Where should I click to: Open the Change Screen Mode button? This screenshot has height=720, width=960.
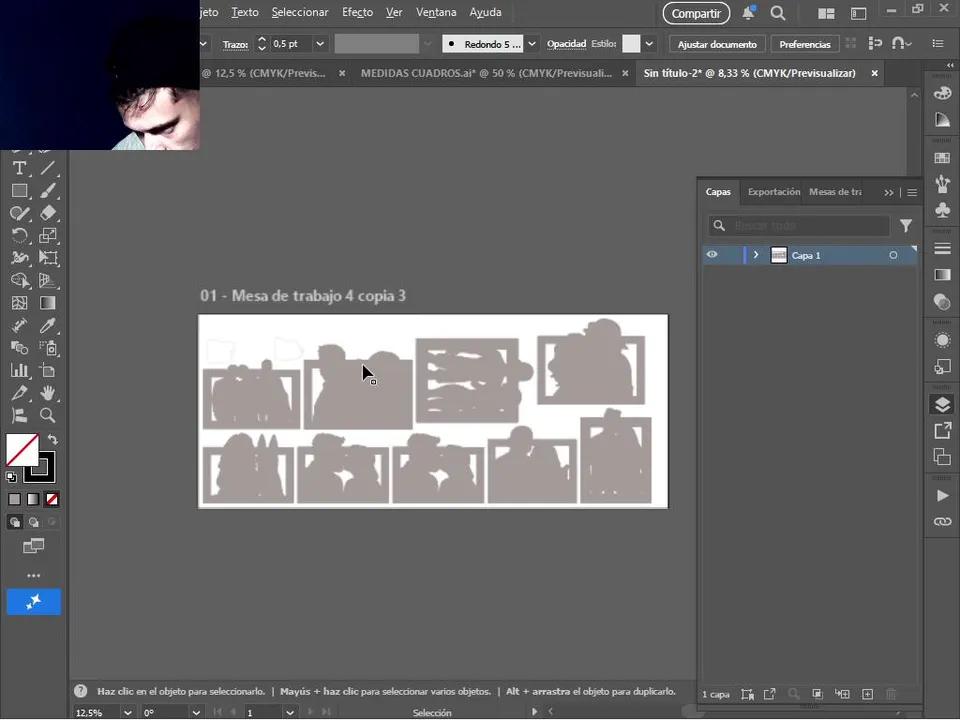[34, 546]
